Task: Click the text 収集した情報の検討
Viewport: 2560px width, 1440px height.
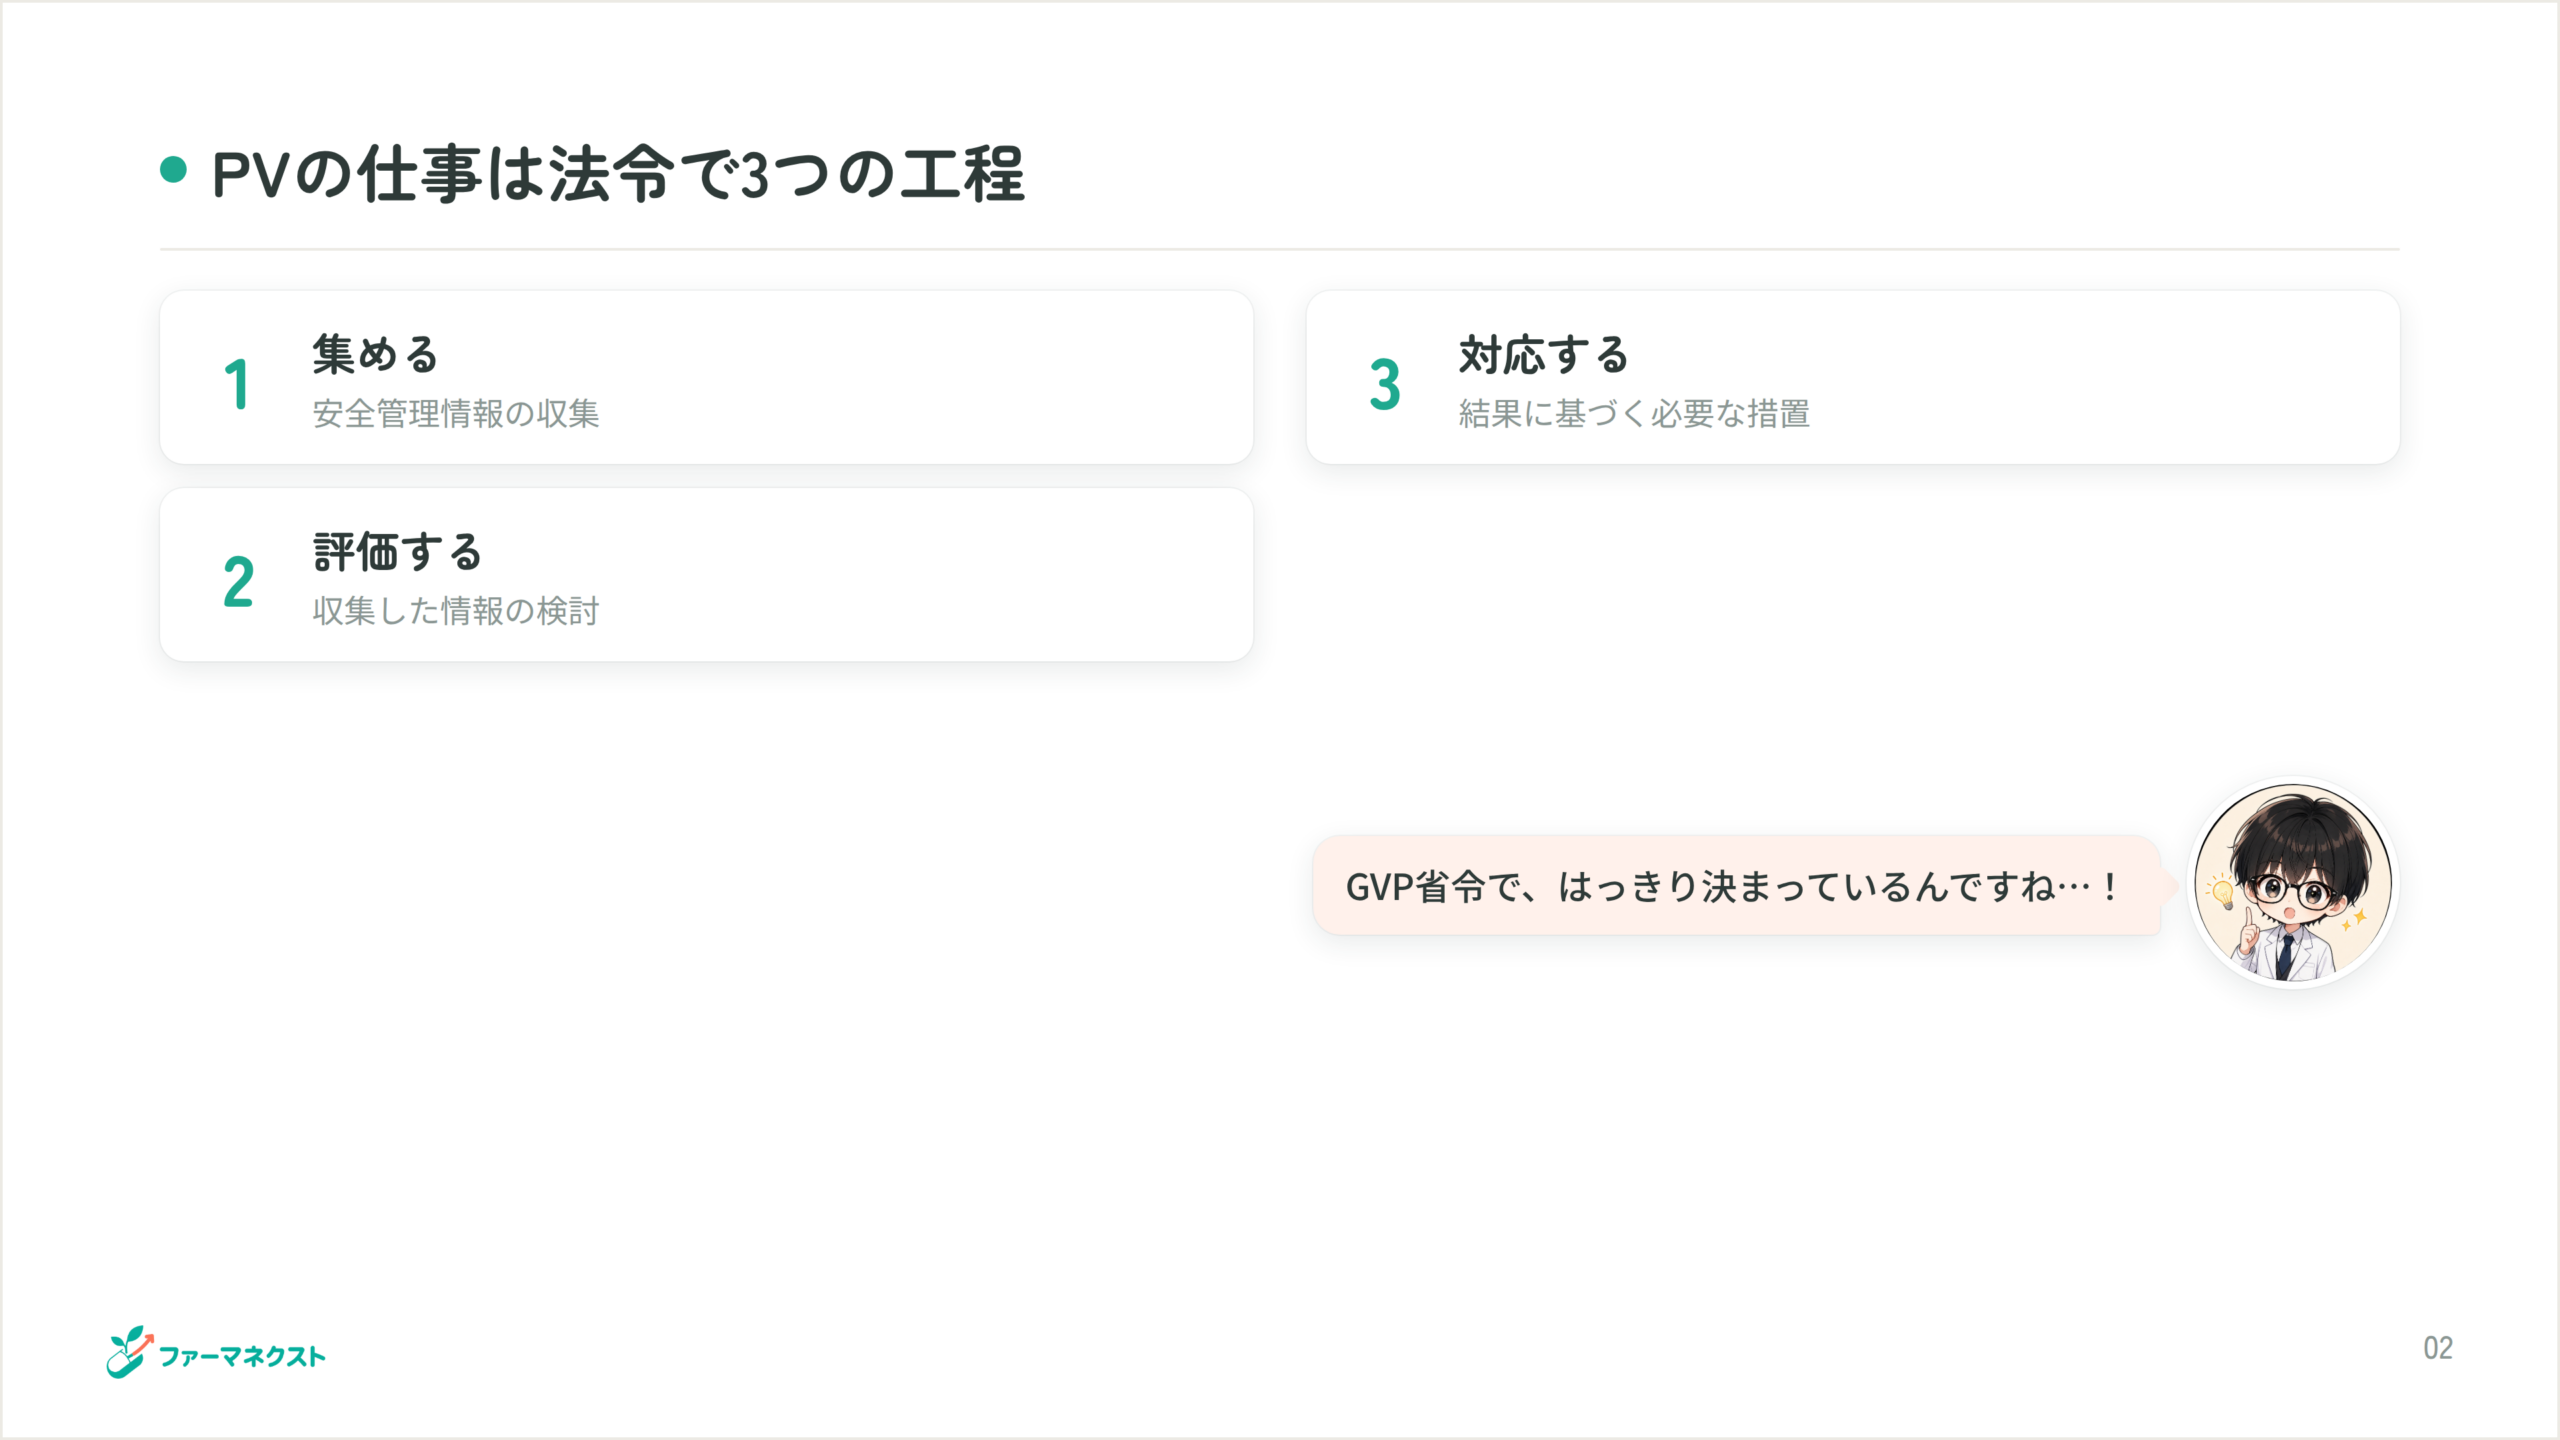Action: coord(456,610)
